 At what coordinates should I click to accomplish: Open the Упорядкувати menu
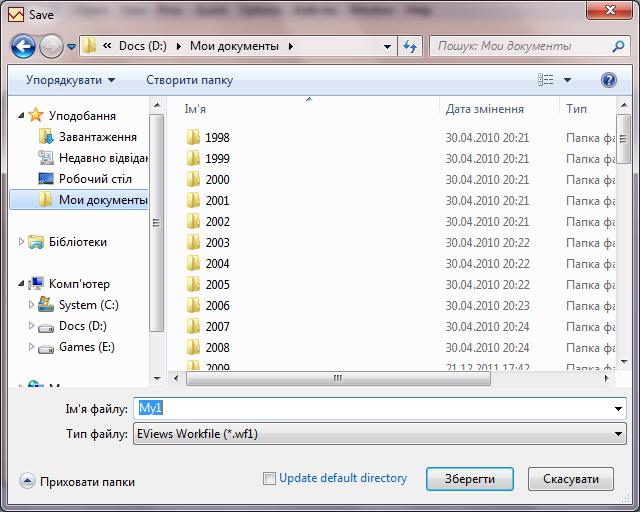point(70,80)
